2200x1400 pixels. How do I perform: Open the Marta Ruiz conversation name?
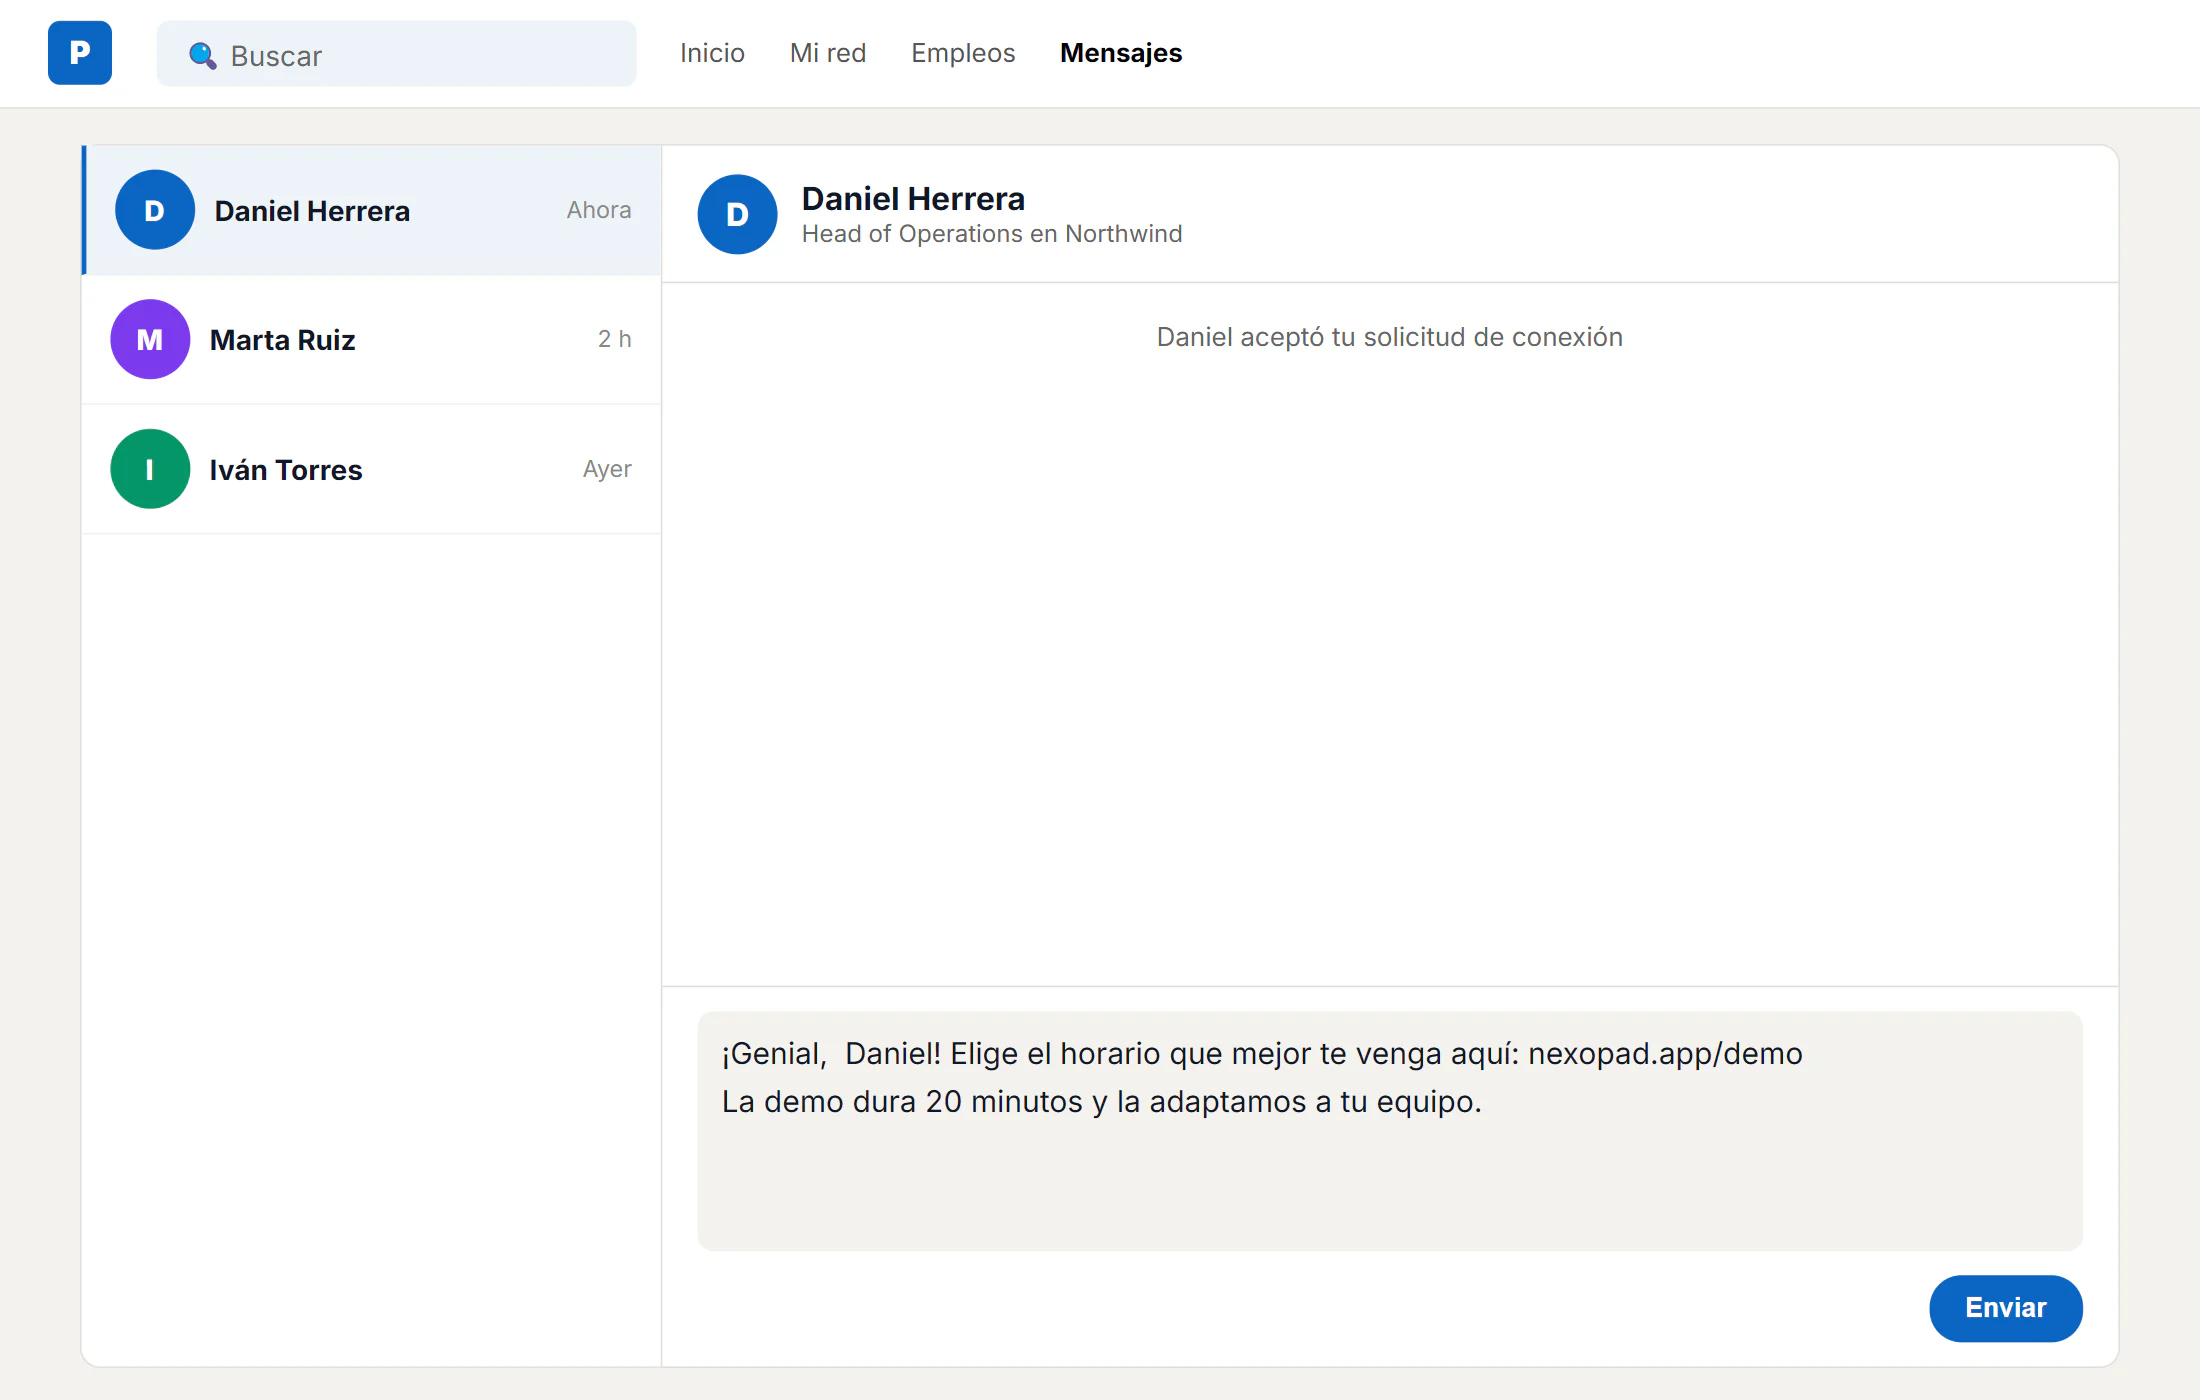tap(283, 340)
